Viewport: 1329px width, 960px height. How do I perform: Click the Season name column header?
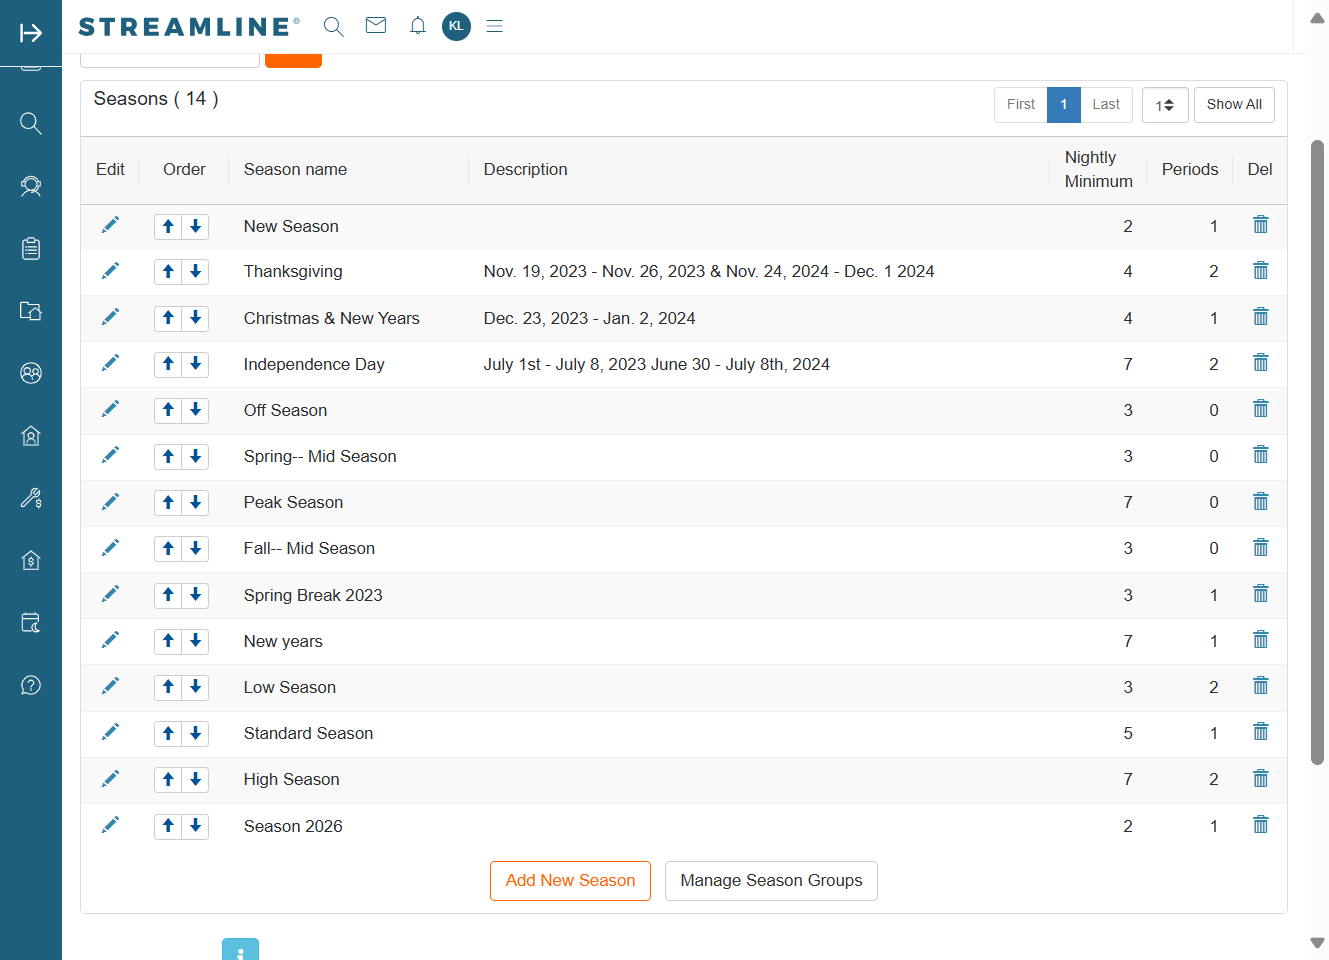click(x=295, y=170)
